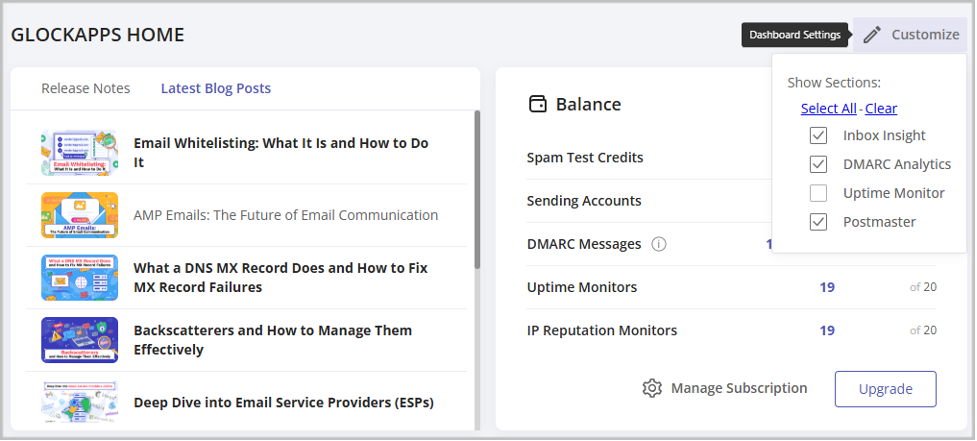Image resolution: width=977 pixels, height=441 pixels.
Task: Click the pencil icon beside Customize
Action: coord(872,35)
